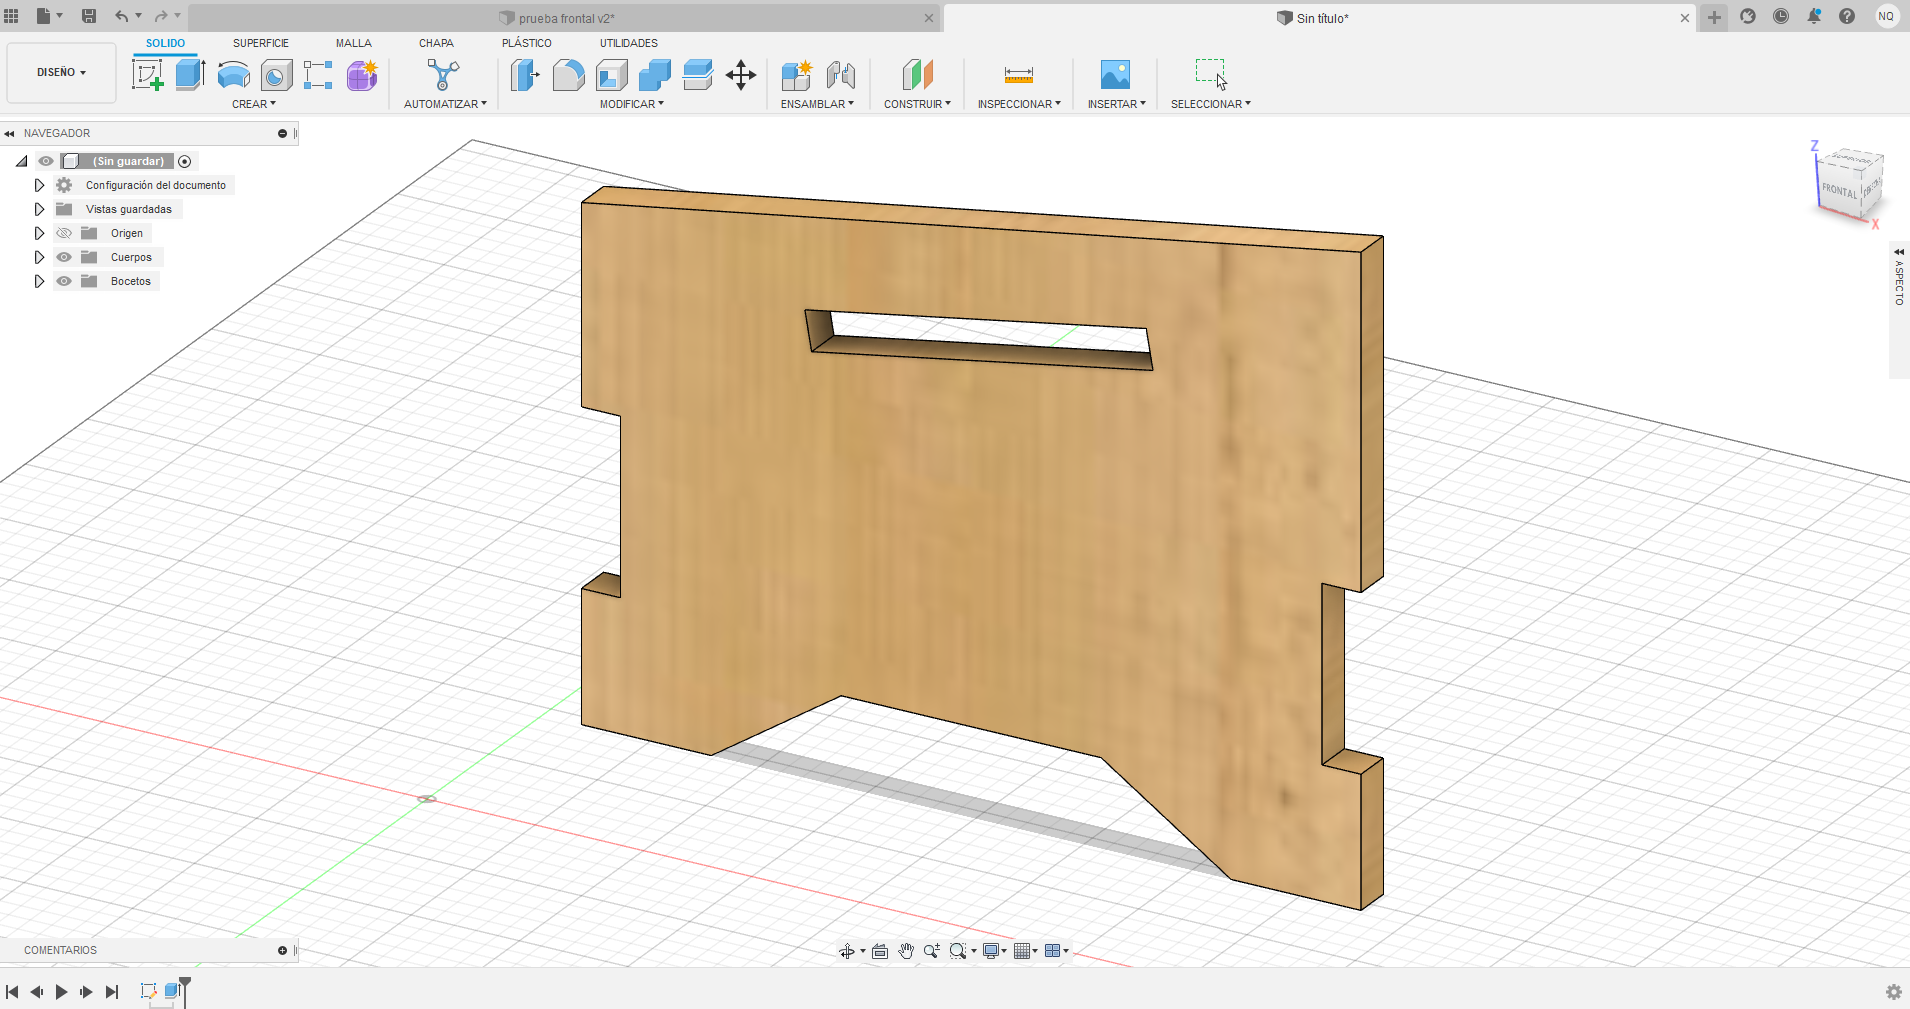Click the FRONTAL face of the ViewCube
Screen dimensions: 1910x1009
point(1839,189)
